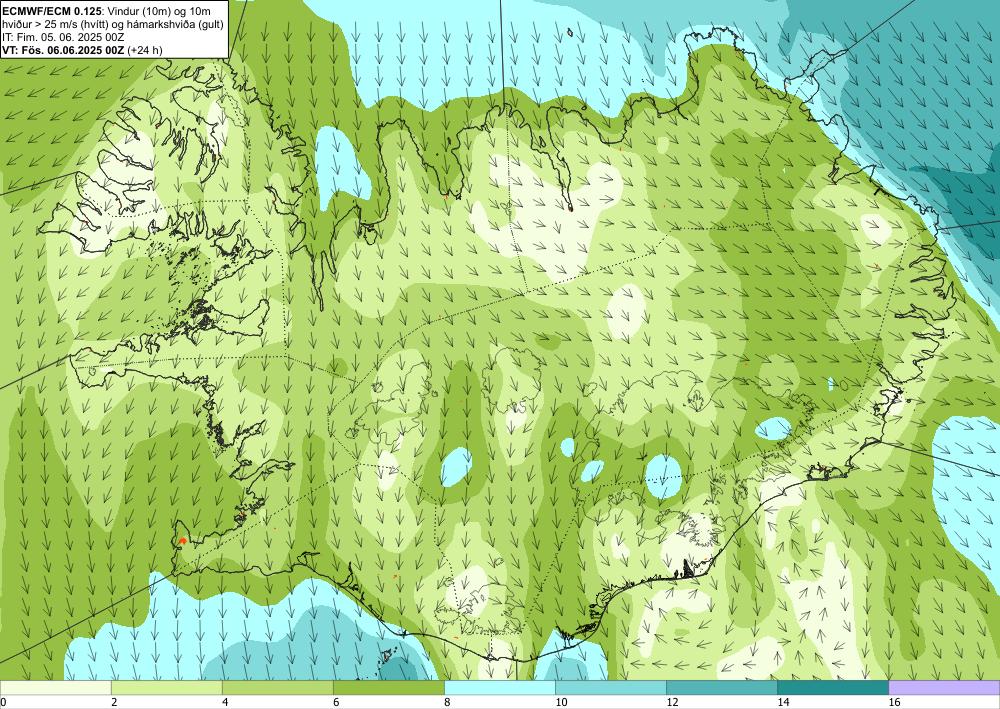Image resolution: width=1000 pixels, height=709 pixels.
Task: Click the legend scale label '8'
Action: point(447,702)
